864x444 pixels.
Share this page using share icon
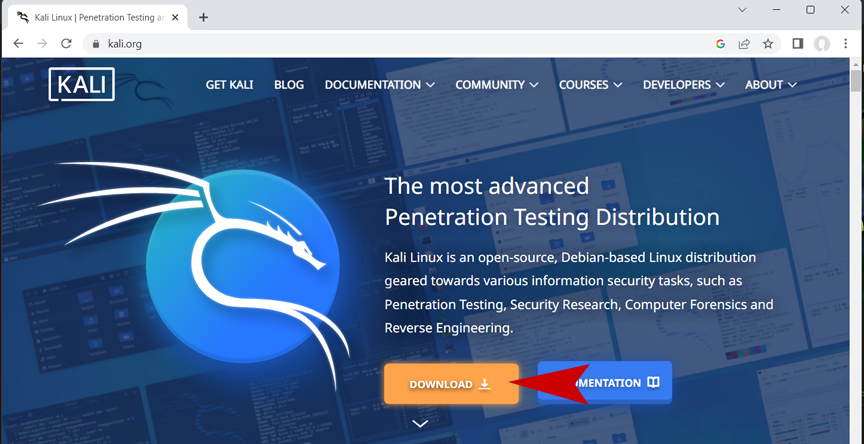pos(744,44)
